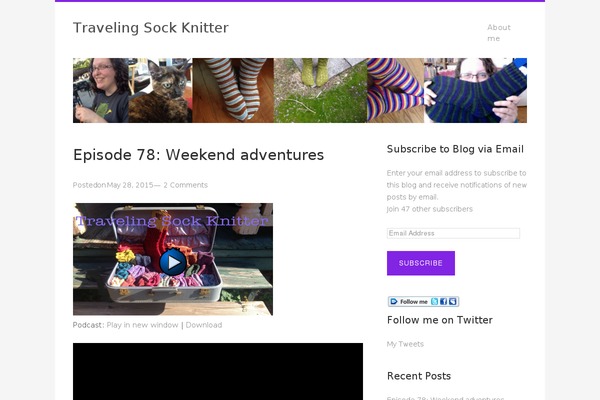Focus the Email Address input field
This screenshot has width=600, height=400.
[x=453, y=233]
